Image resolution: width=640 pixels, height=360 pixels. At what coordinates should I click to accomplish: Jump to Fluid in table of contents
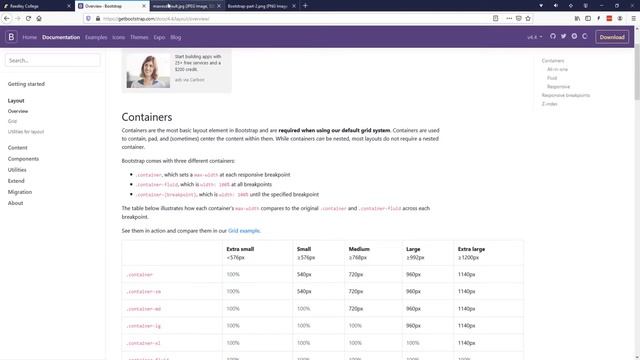click(552, 78)
